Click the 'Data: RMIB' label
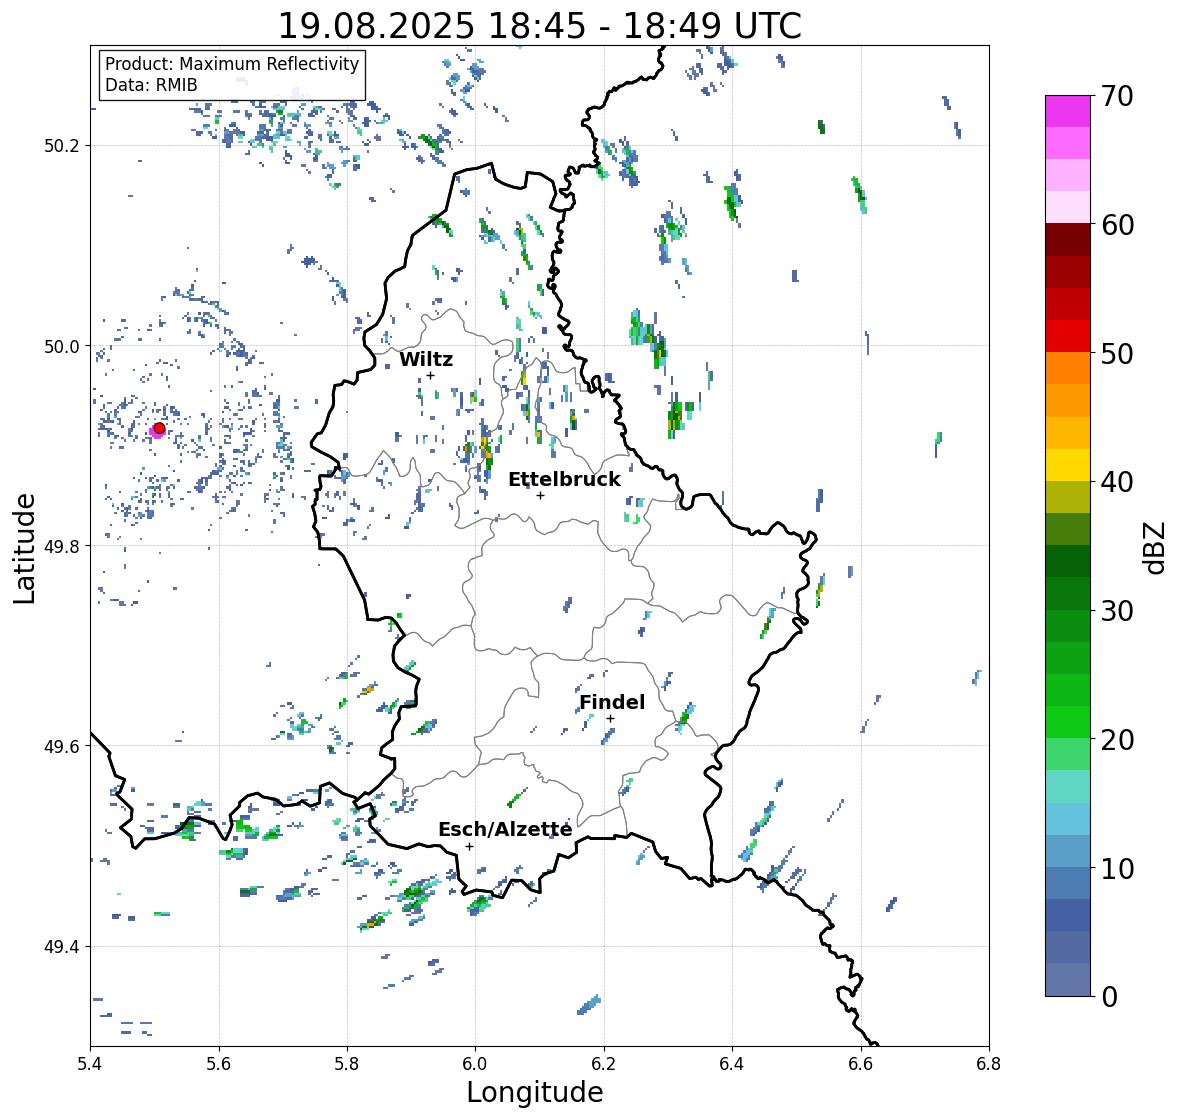 [151, 85]
